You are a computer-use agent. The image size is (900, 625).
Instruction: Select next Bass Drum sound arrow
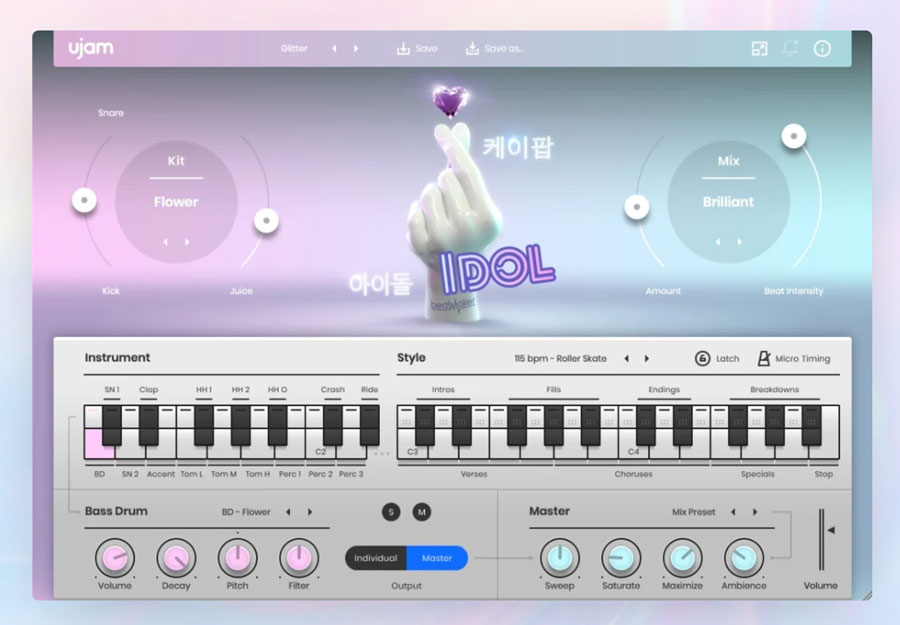310,512
